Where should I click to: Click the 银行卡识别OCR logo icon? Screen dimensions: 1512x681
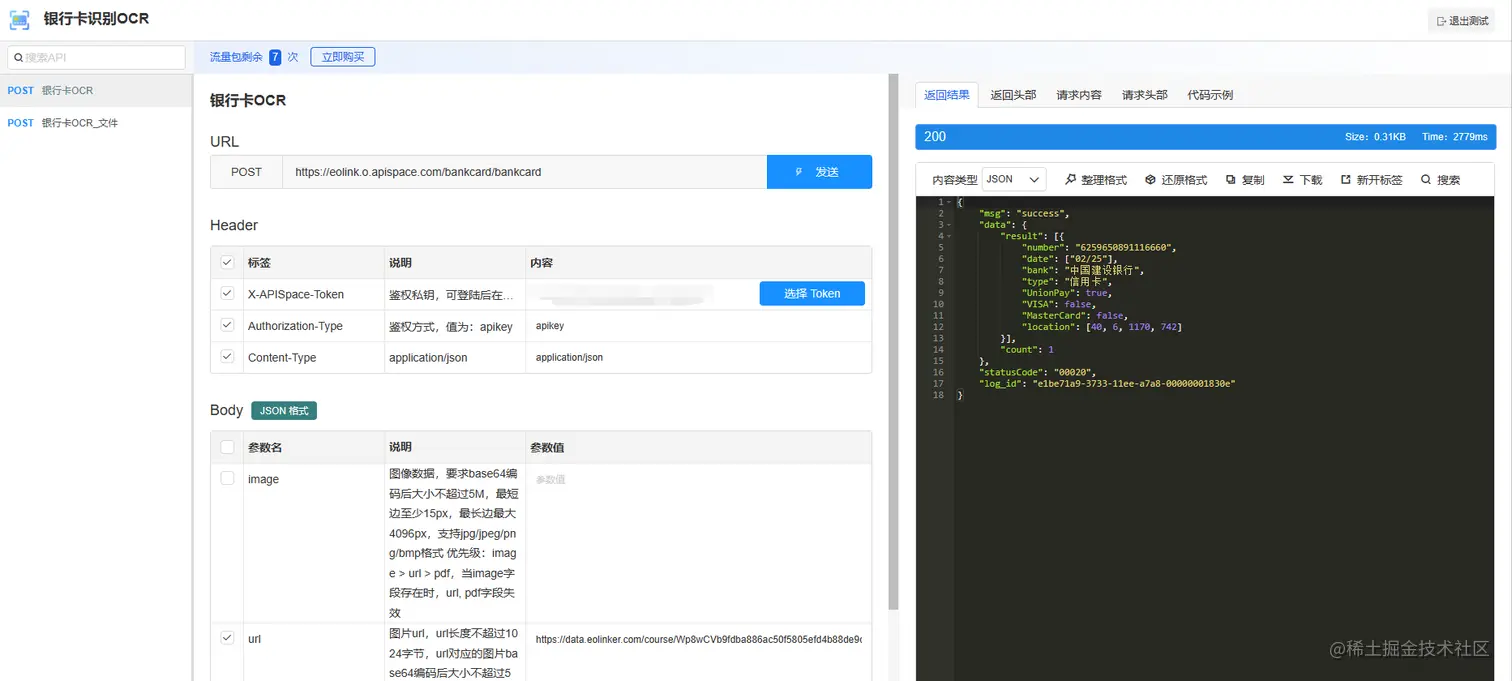[x=20, y=19]
